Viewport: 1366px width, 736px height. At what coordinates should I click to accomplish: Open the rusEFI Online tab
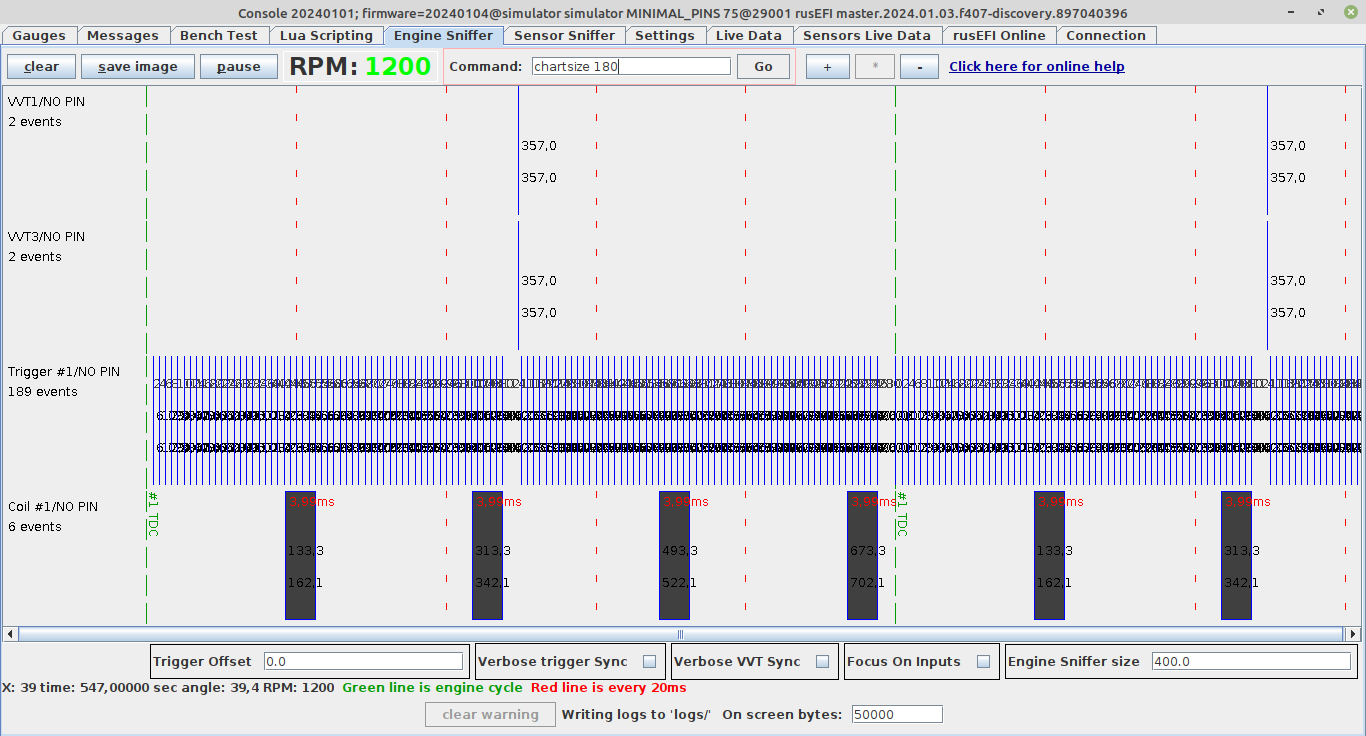(999, 35)
